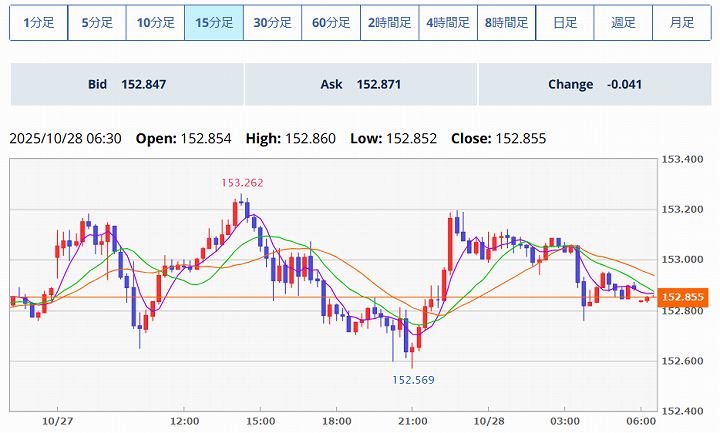
Task: Show the 4時間足 chart
Action: tap(447, 22)
